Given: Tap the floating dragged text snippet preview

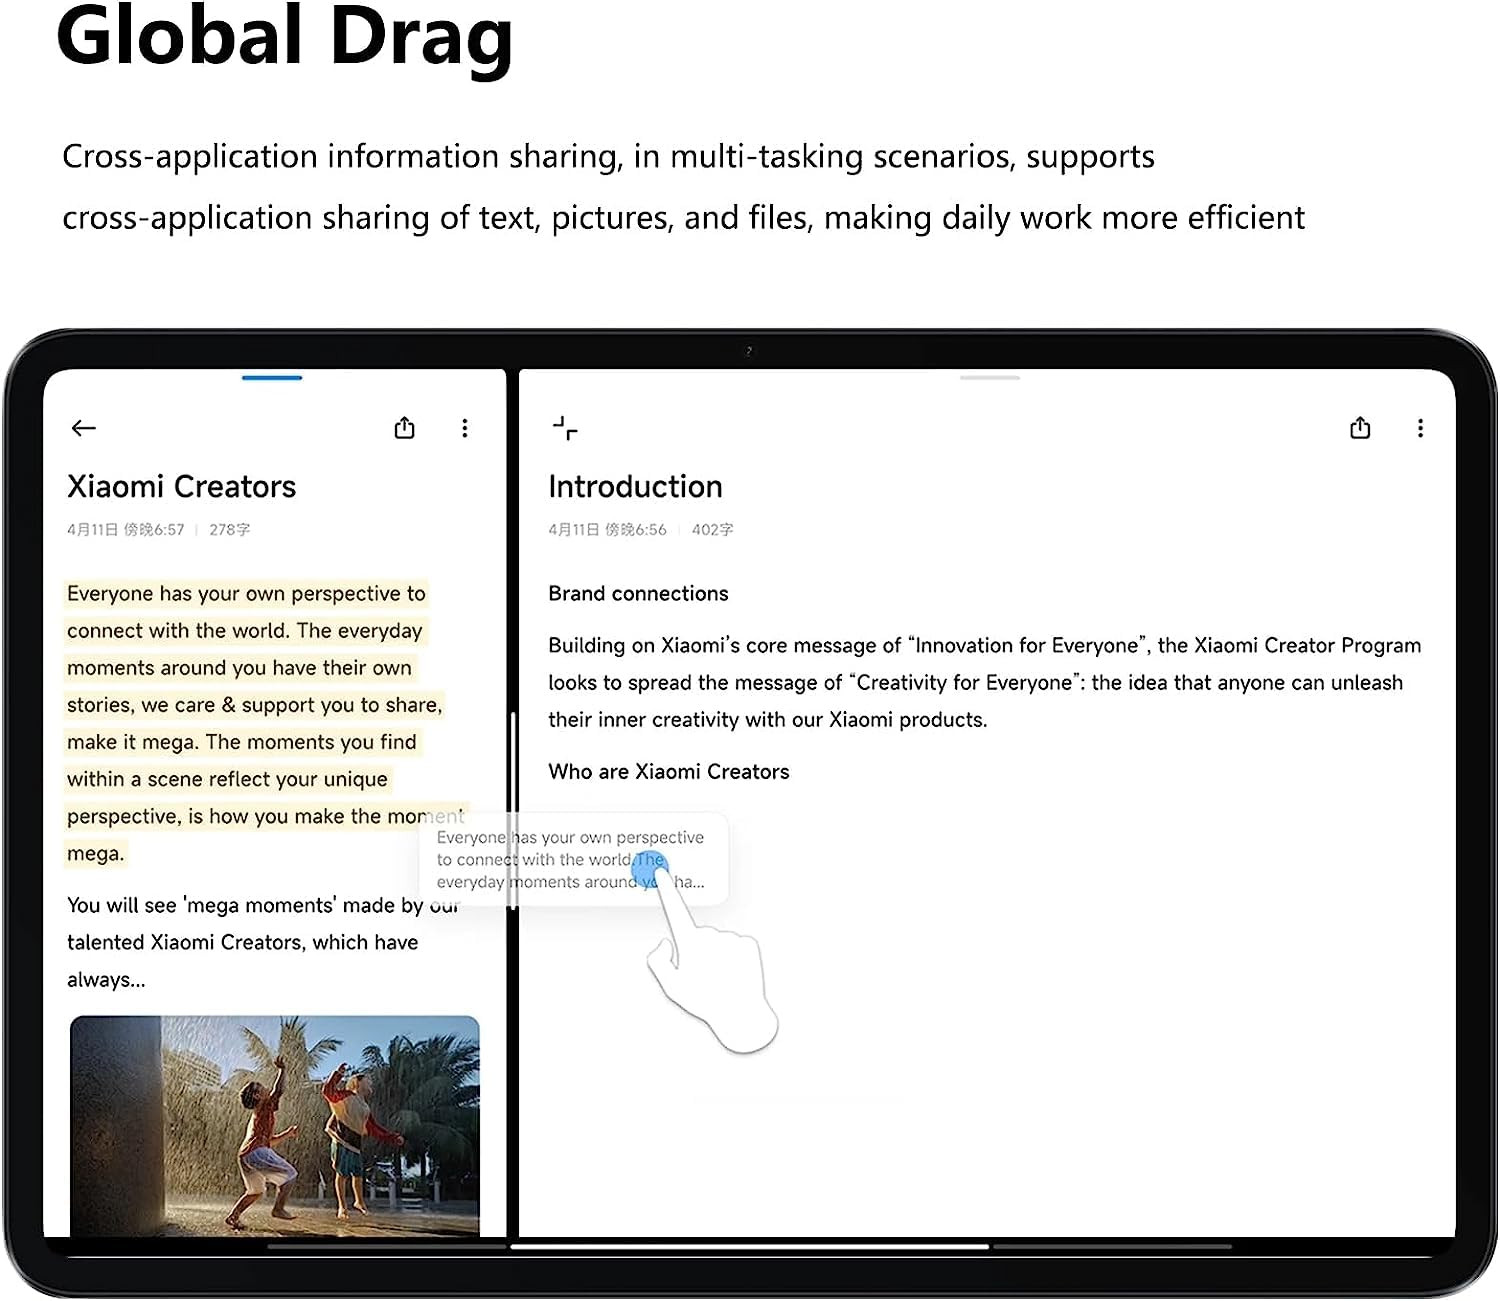Looking at the screenshot, I should click(573, 860).
